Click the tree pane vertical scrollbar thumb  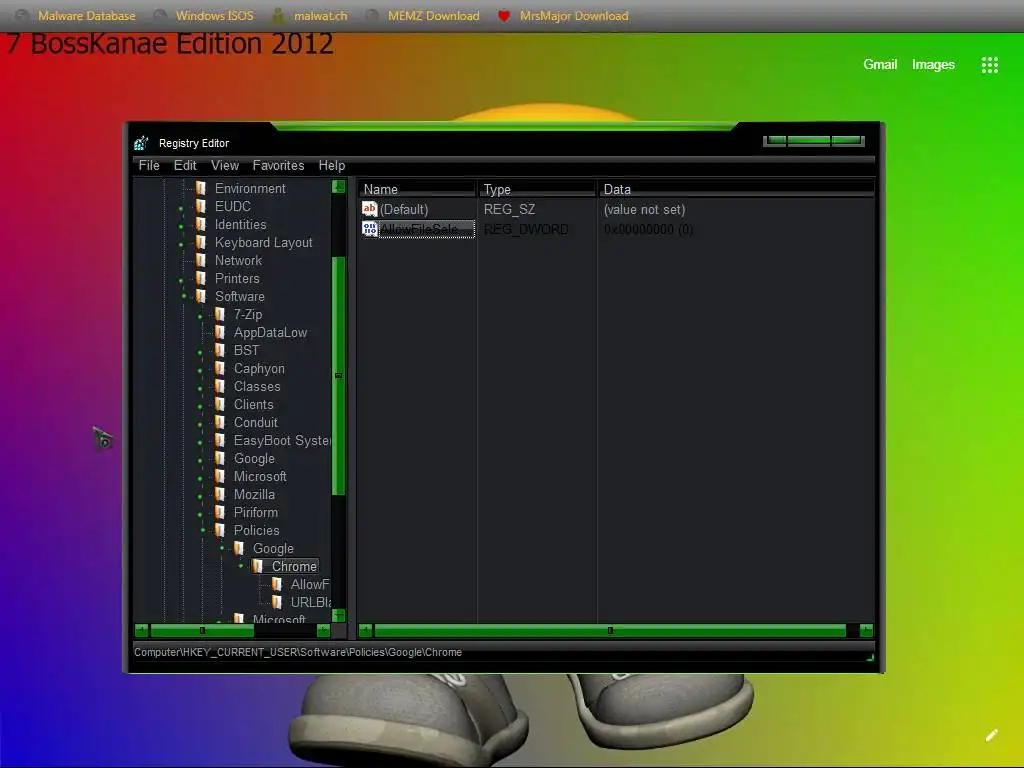(x=338, y=376)
